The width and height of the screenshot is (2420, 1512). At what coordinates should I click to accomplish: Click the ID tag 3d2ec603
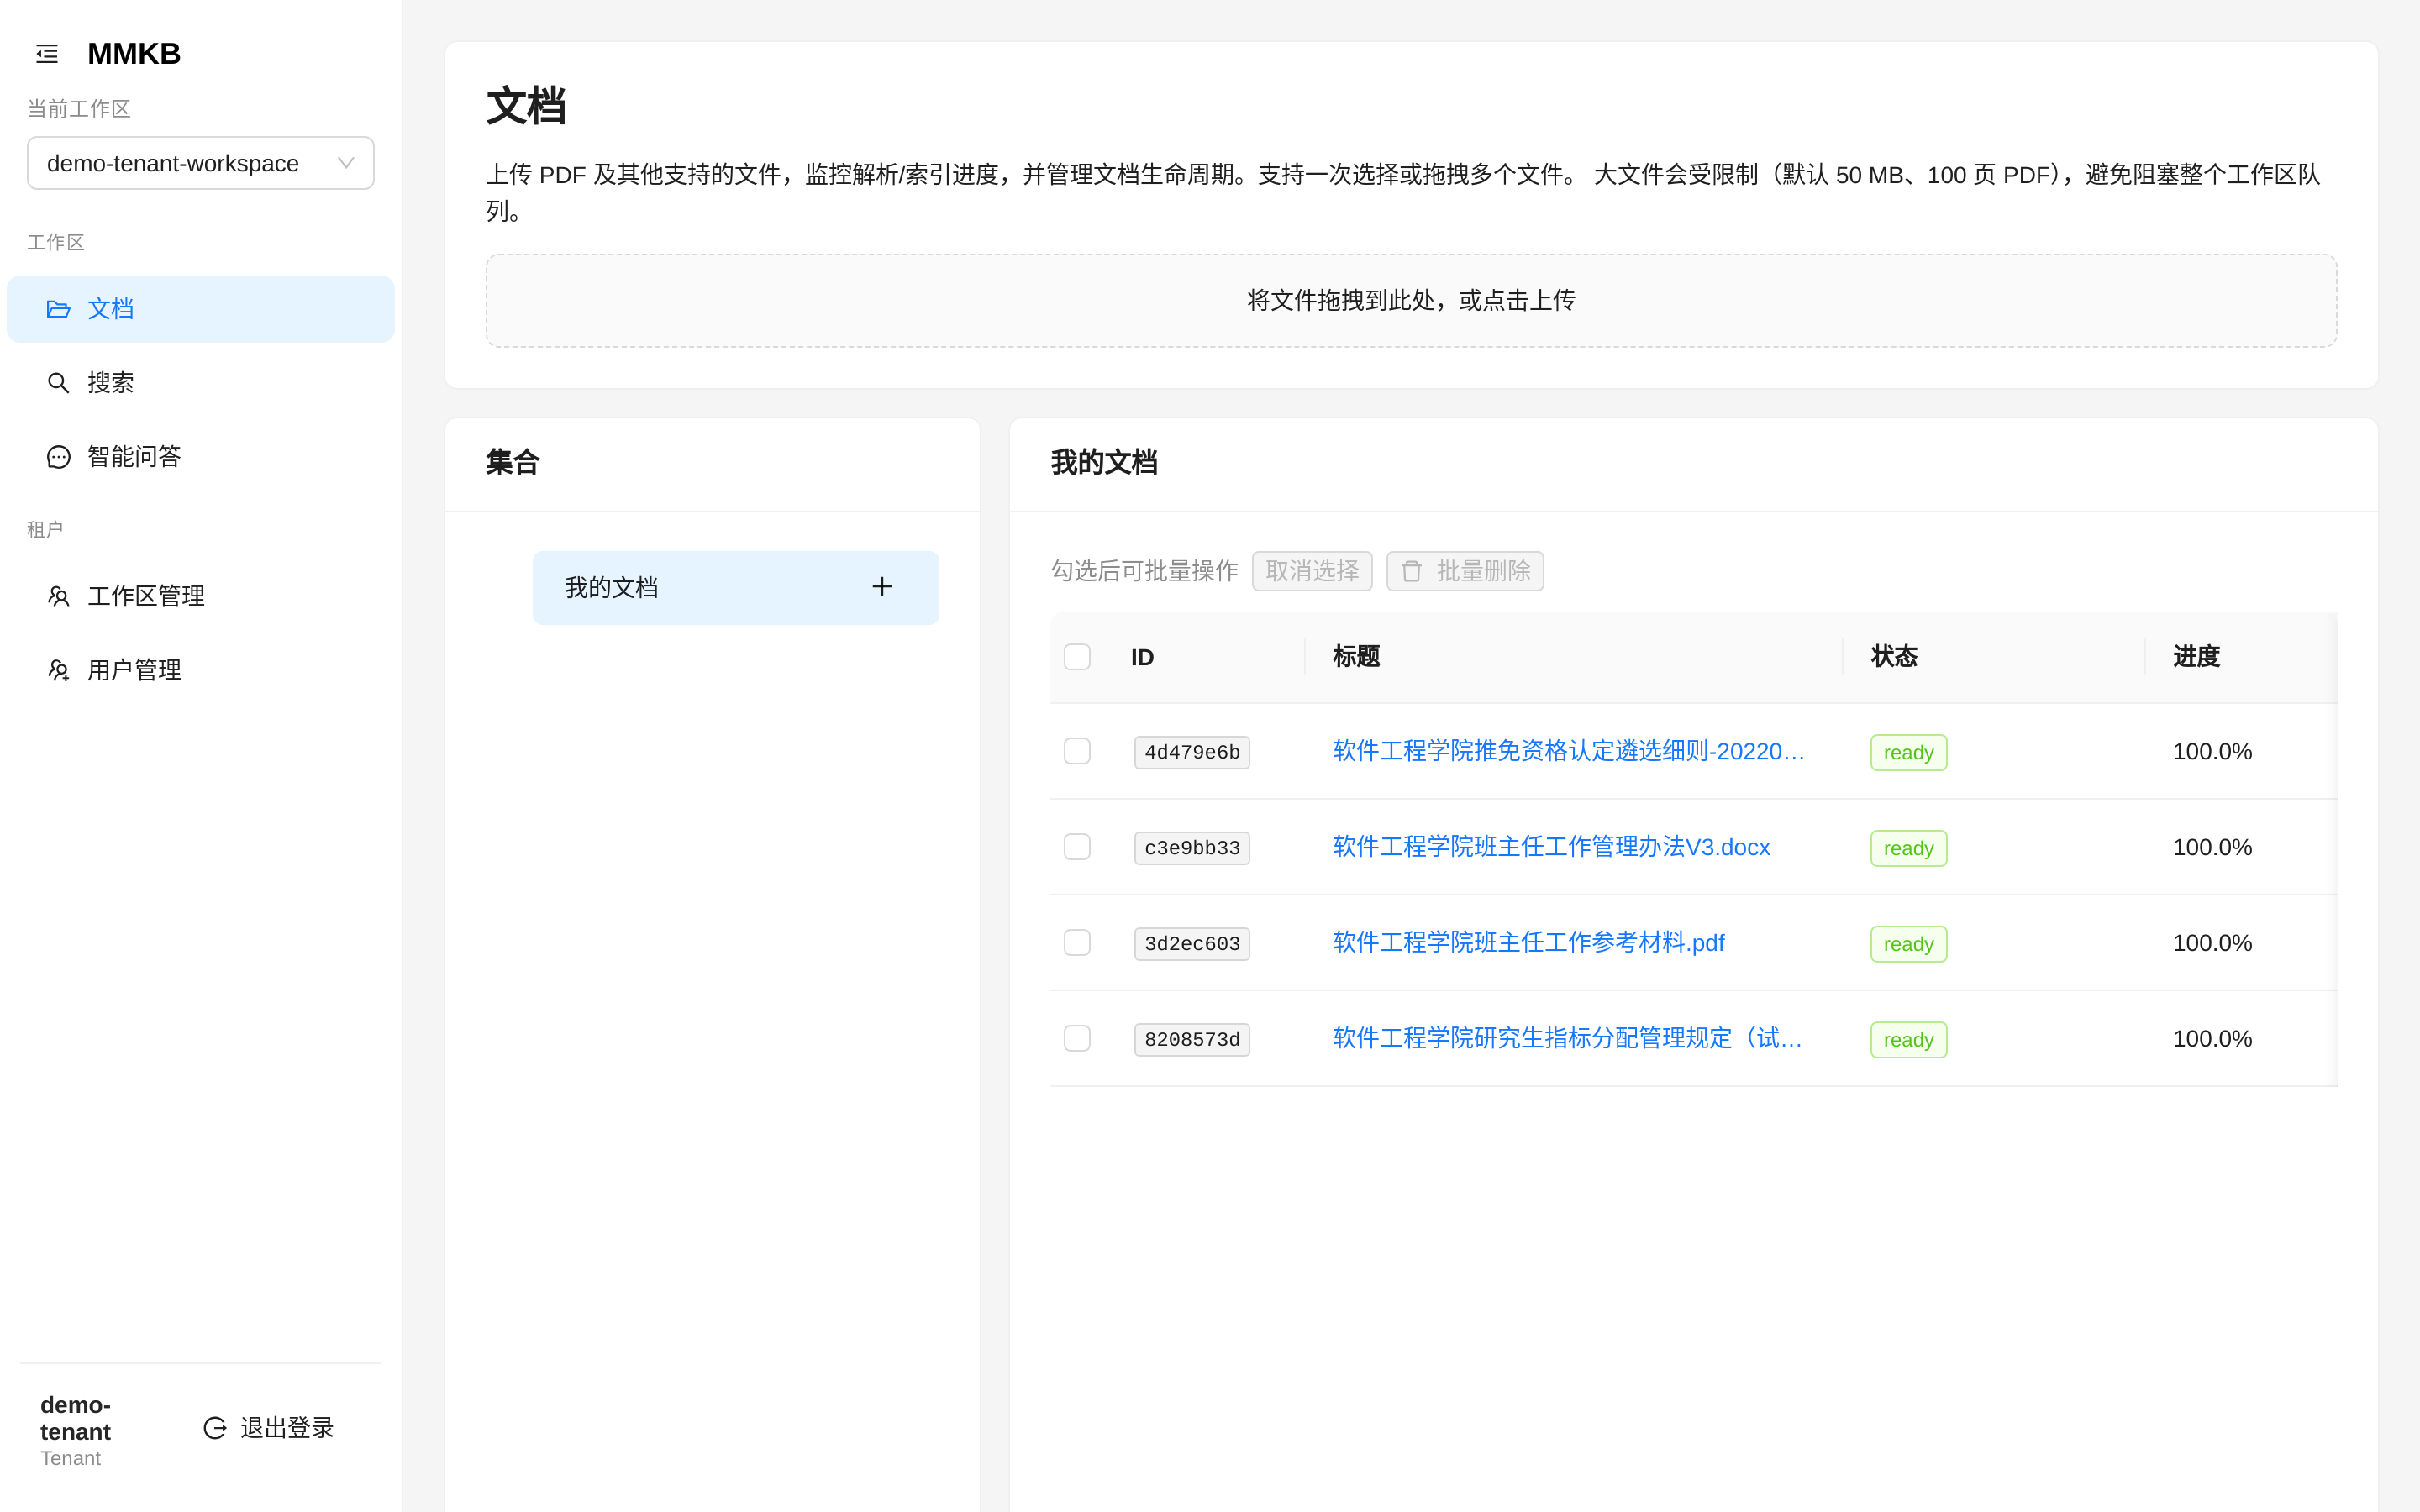tap(1192, 944)
